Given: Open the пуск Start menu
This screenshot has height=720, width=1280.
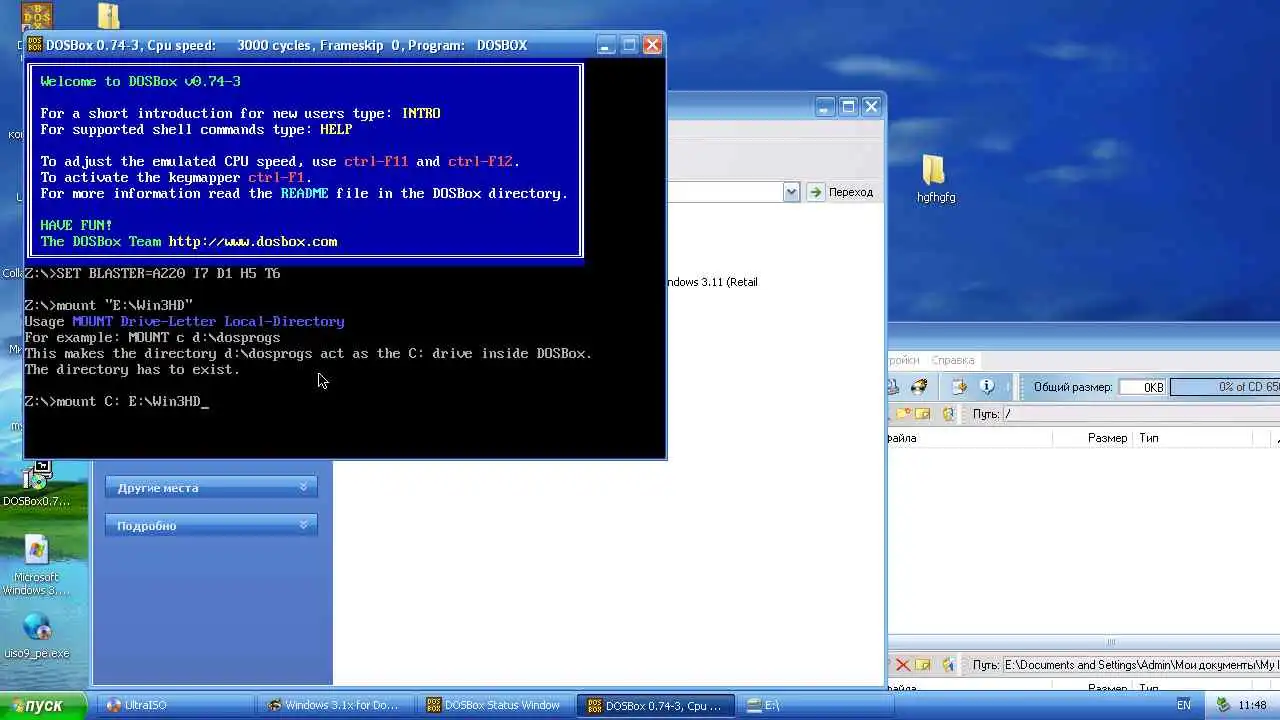Looking at the screenshot, I should 44,705.
